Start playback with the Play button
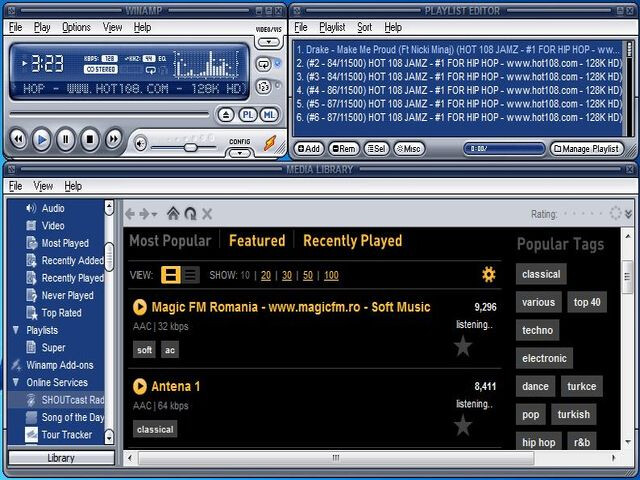The height and width of the screenshot is (480, 640). [42, 140]
